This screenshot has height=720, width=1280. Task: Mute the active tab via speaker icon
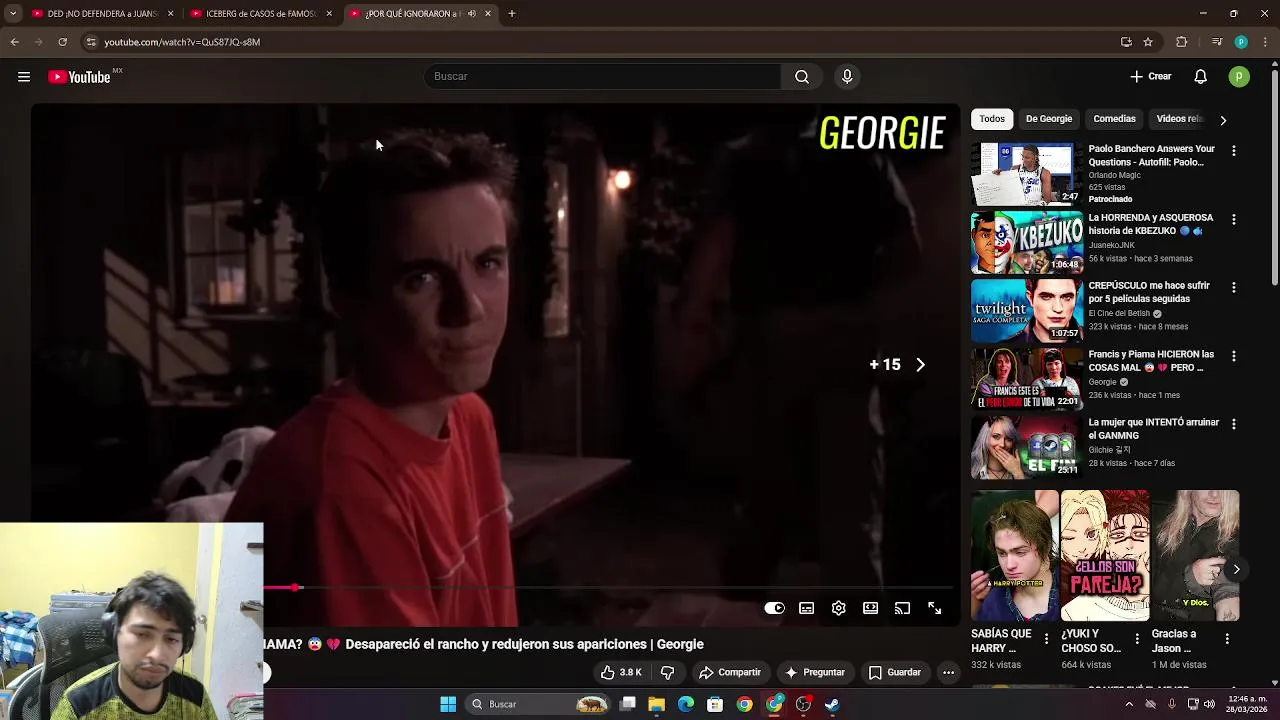472,14
